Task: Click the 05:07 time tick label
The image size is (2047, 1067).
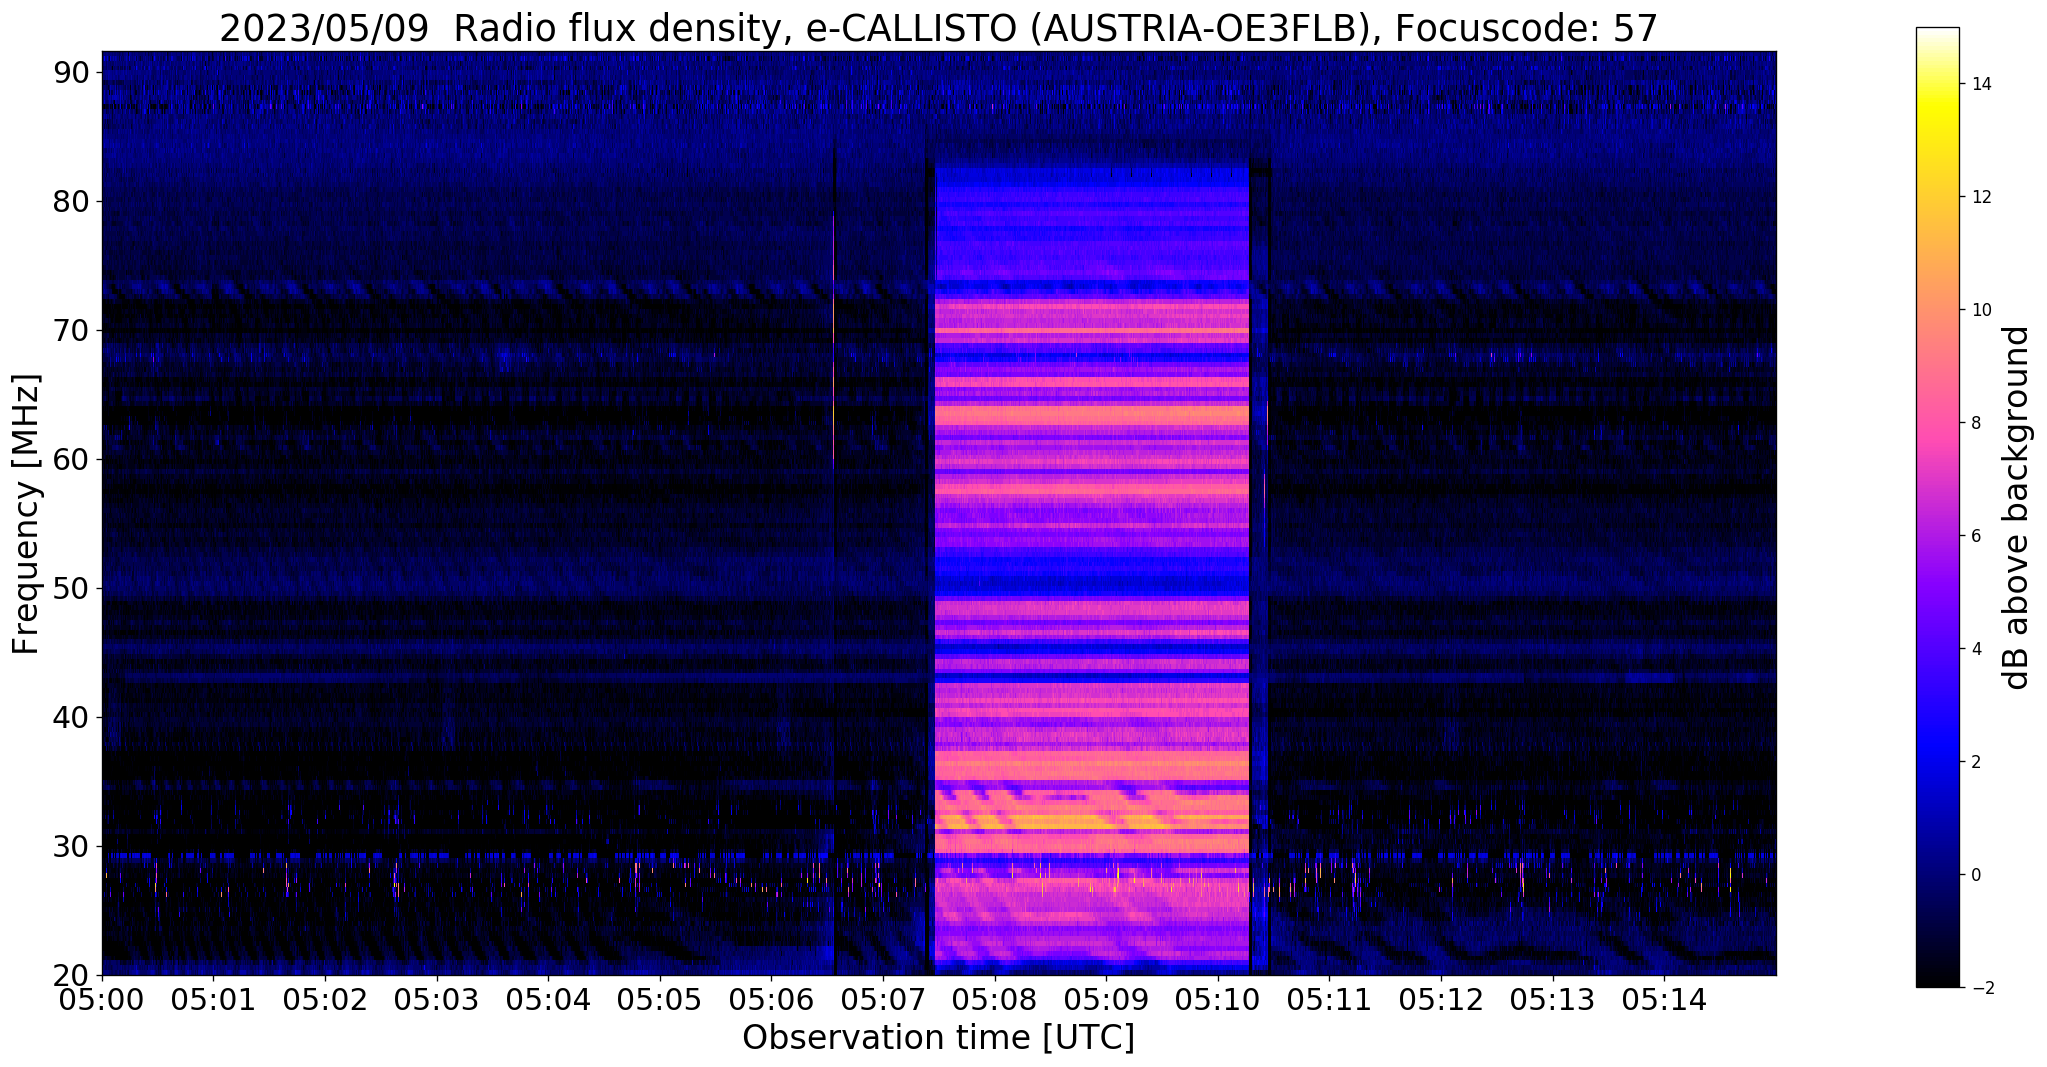Action: click(x=883, y=1000)
